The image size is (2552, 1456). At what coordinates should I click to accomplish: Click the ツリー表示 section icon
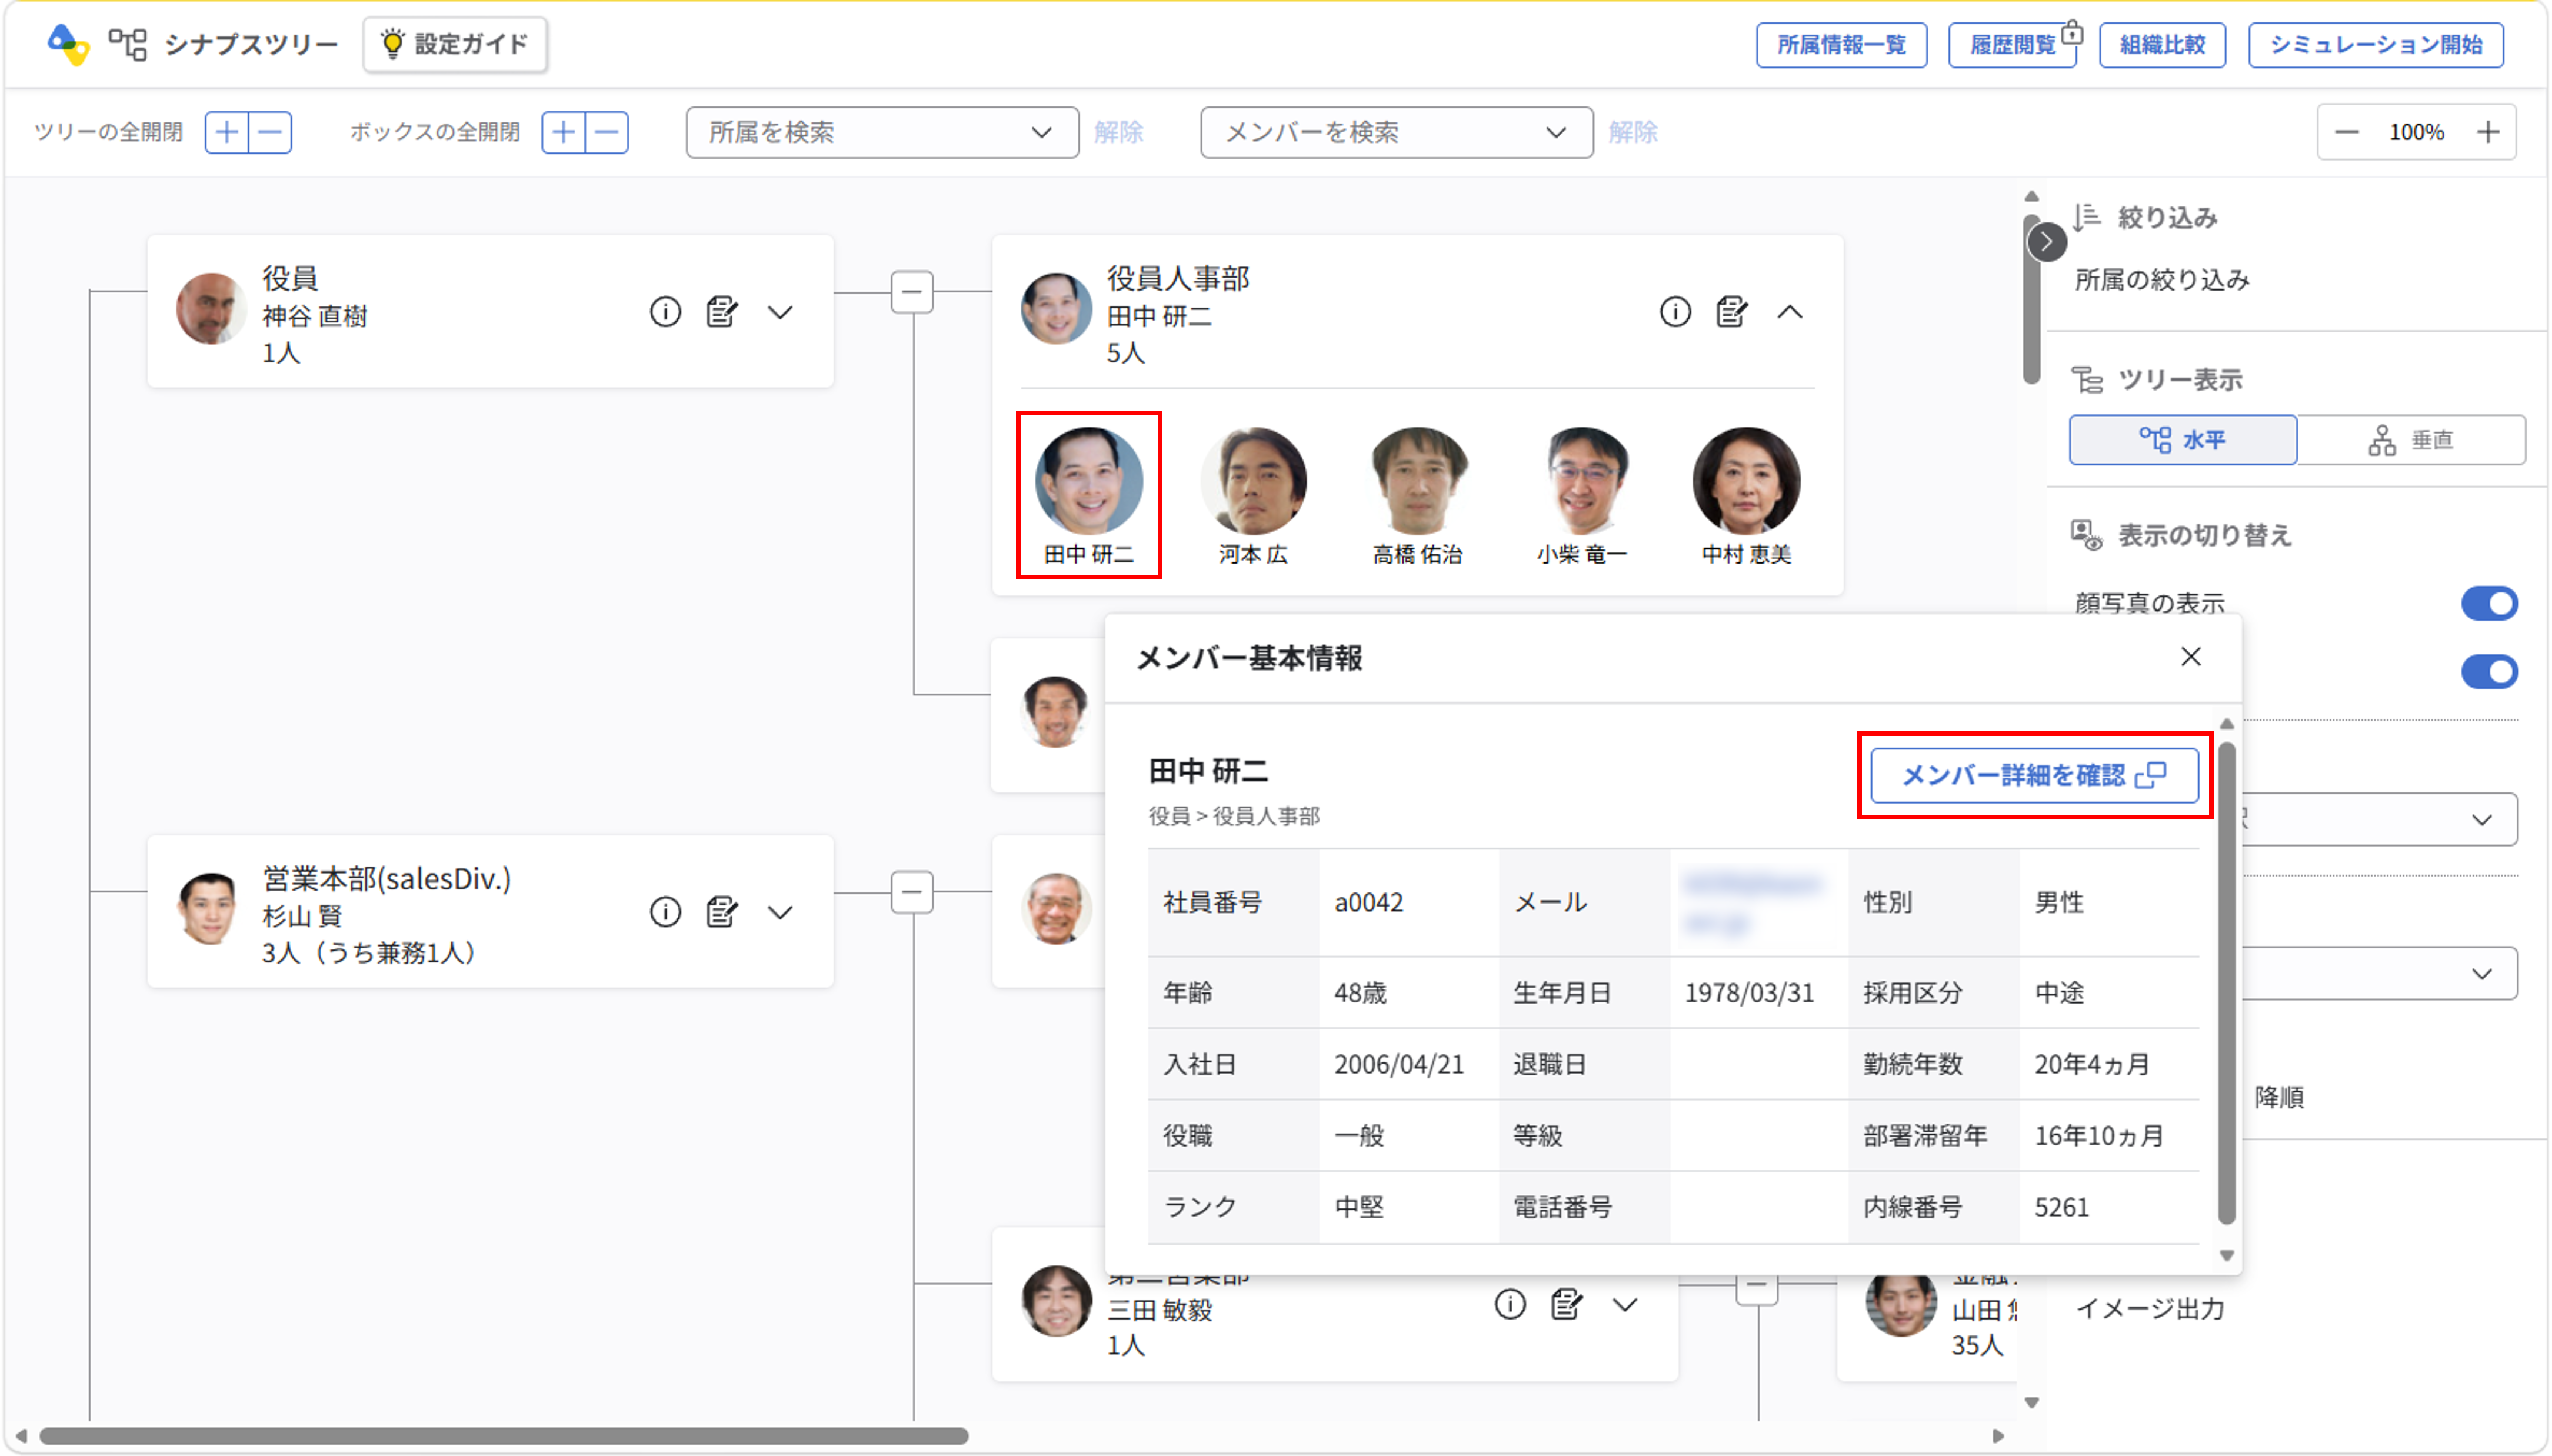(2087, 380)
